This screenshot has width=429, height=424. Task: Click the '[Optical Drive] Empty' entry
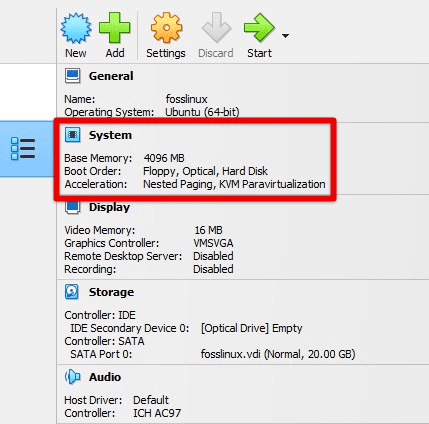252,328
